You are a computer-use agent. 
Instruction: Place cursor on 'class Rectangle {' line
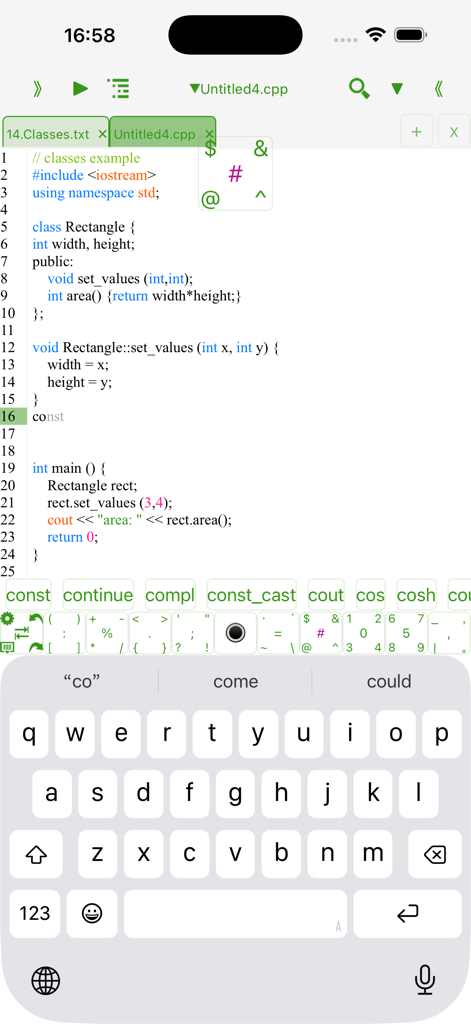(x=83, y=227)
